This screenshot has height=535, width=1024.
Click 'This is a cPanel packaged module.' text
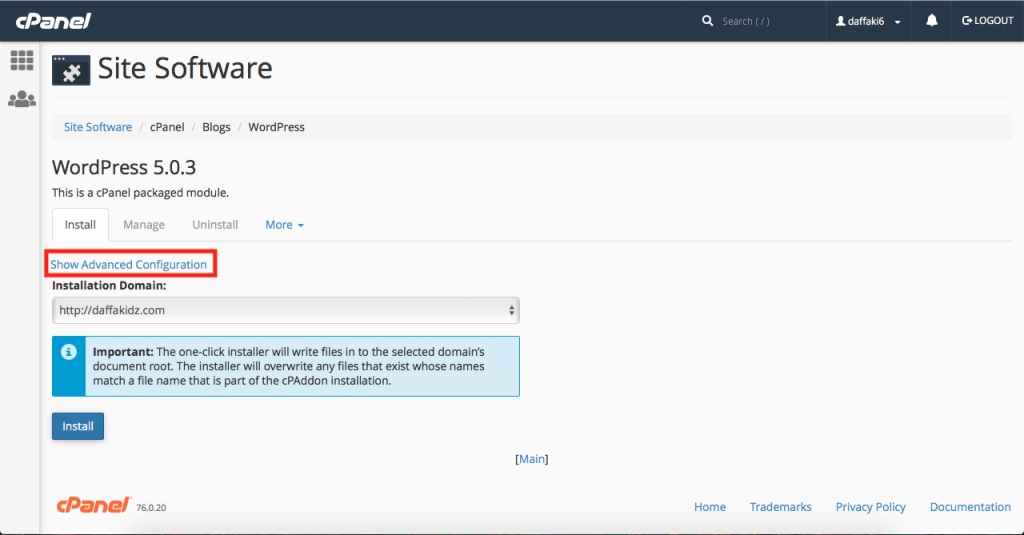(140, 193)
